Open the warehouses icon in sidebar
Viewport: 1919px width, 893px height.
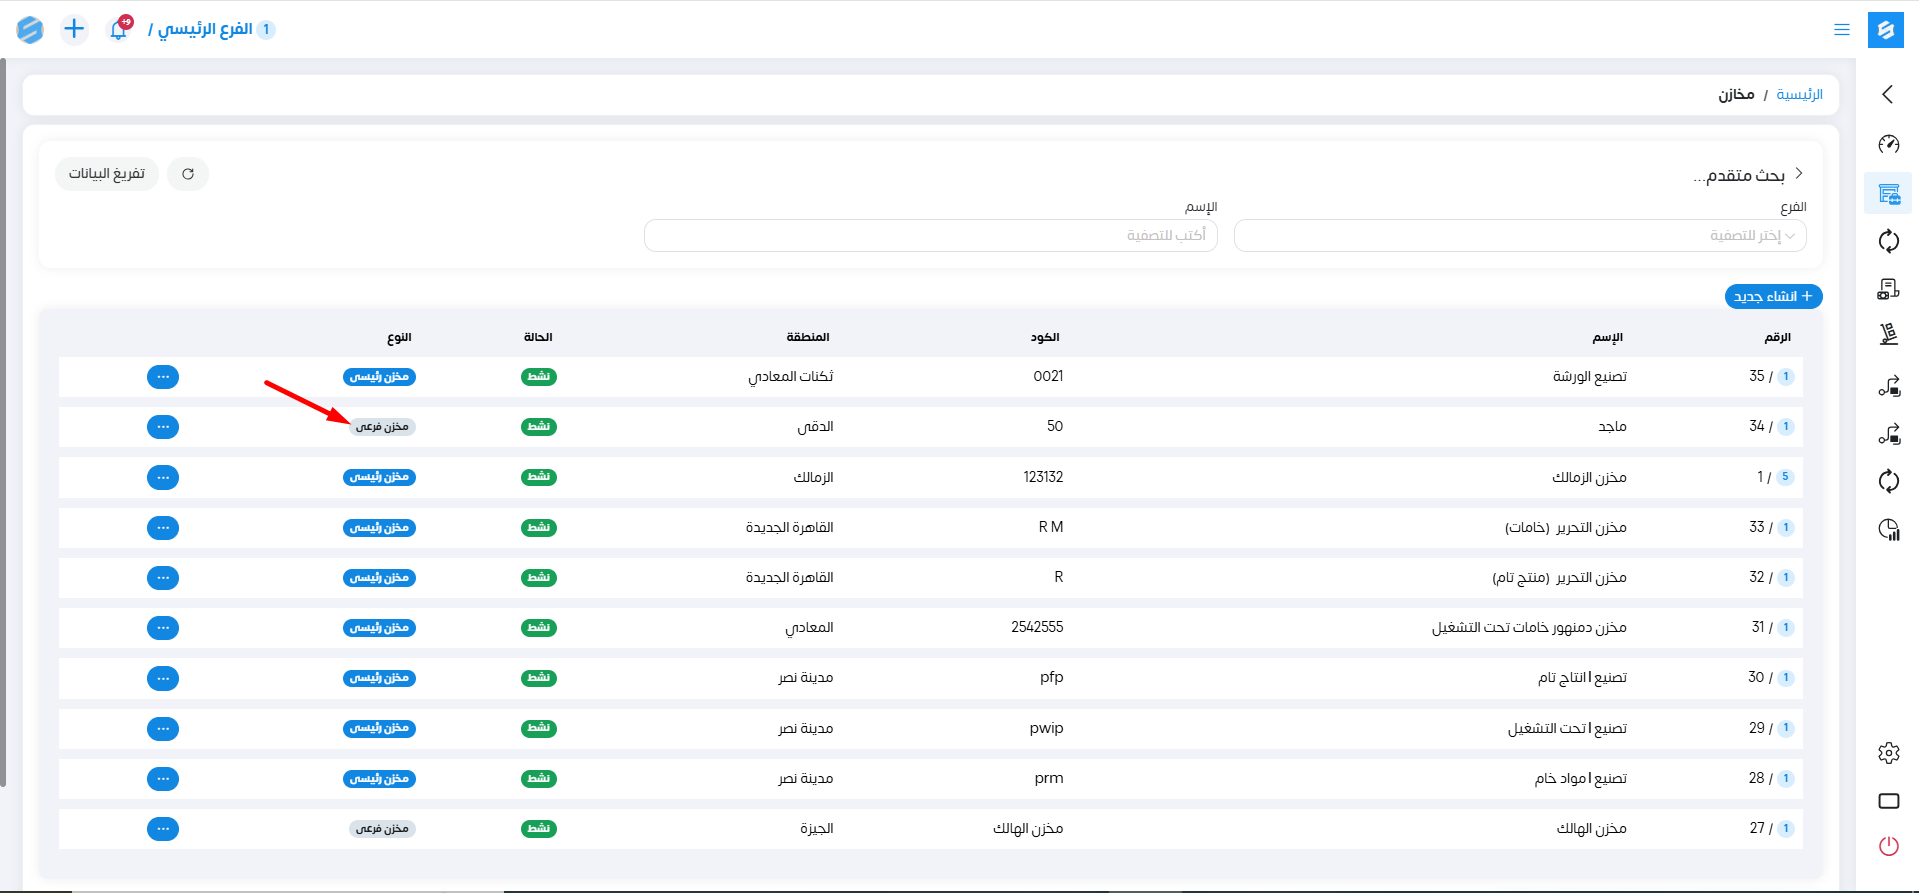1888,193
